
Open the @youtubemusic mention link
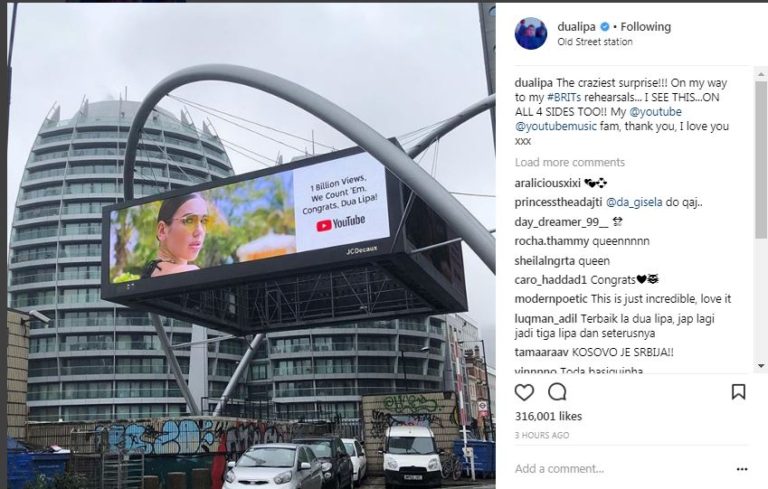point(555,126)
